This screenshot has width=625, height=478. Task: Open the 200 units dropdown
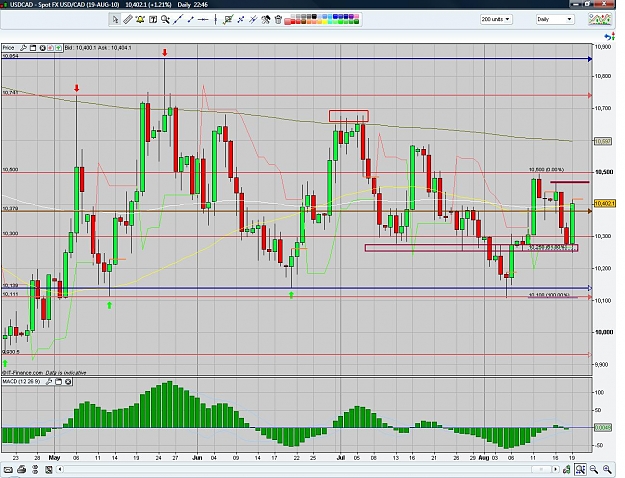[496, 19]
